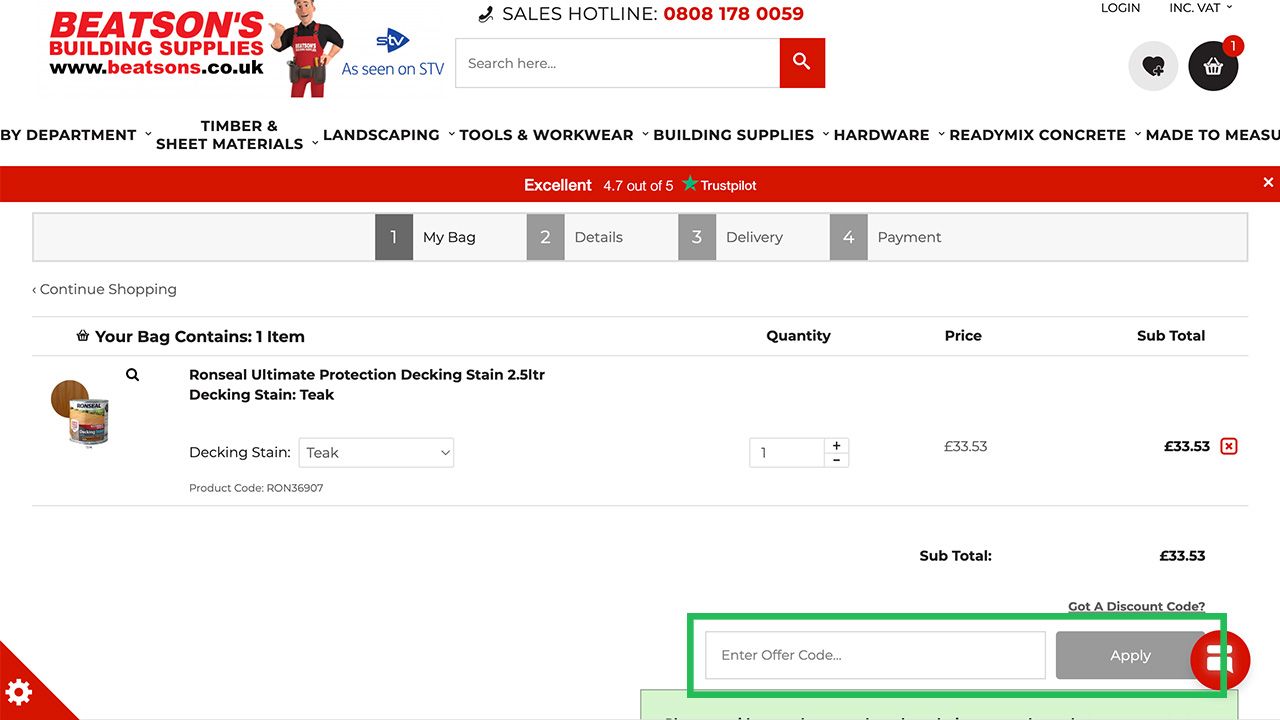Viewport: 1280px width, 720px height.
Task: Close the Trustpilot banner
Action: click(x=1268, y=182)
